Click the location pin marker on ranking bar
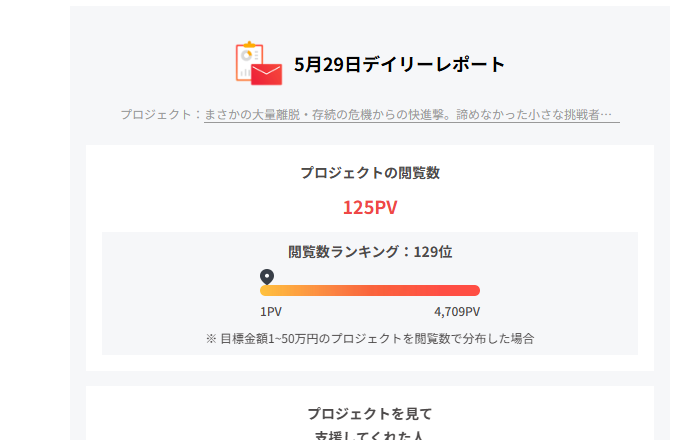Screen dimensions: 700x440 click(267, 277)
